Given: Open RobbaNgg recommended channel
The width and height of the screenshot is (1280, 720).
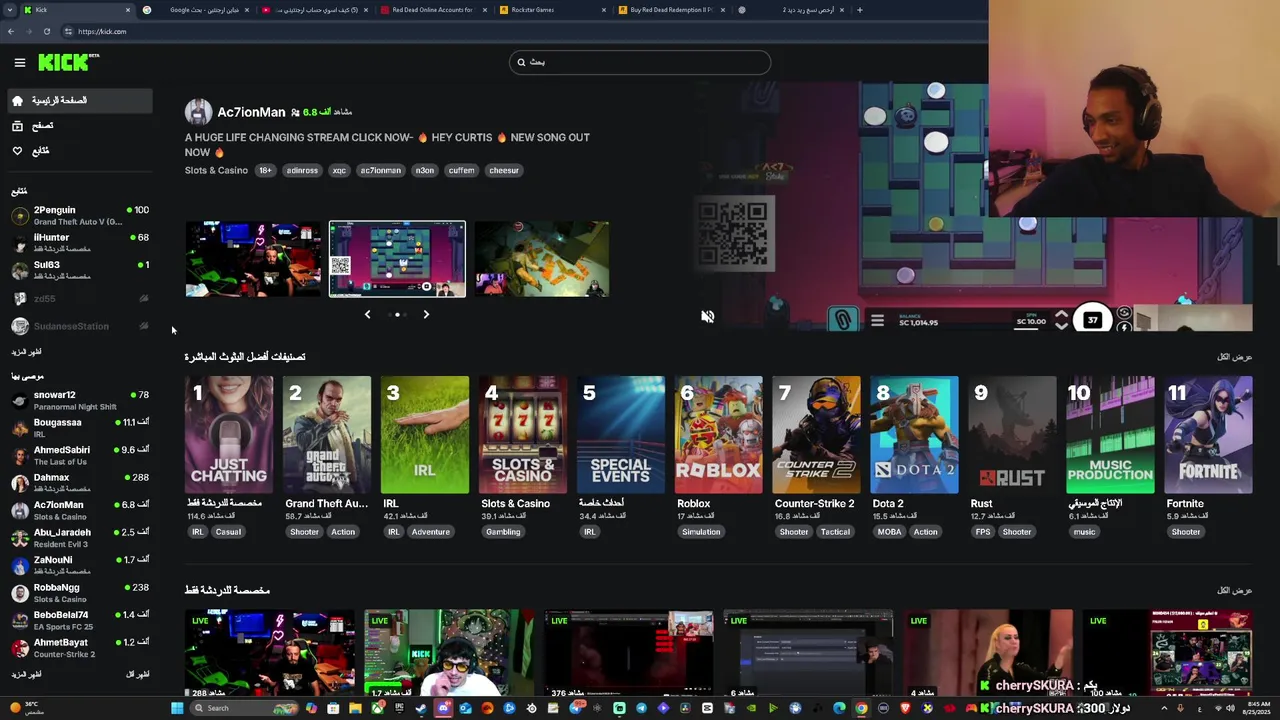Looking at the screenshot, I should [x=78, y=593].
